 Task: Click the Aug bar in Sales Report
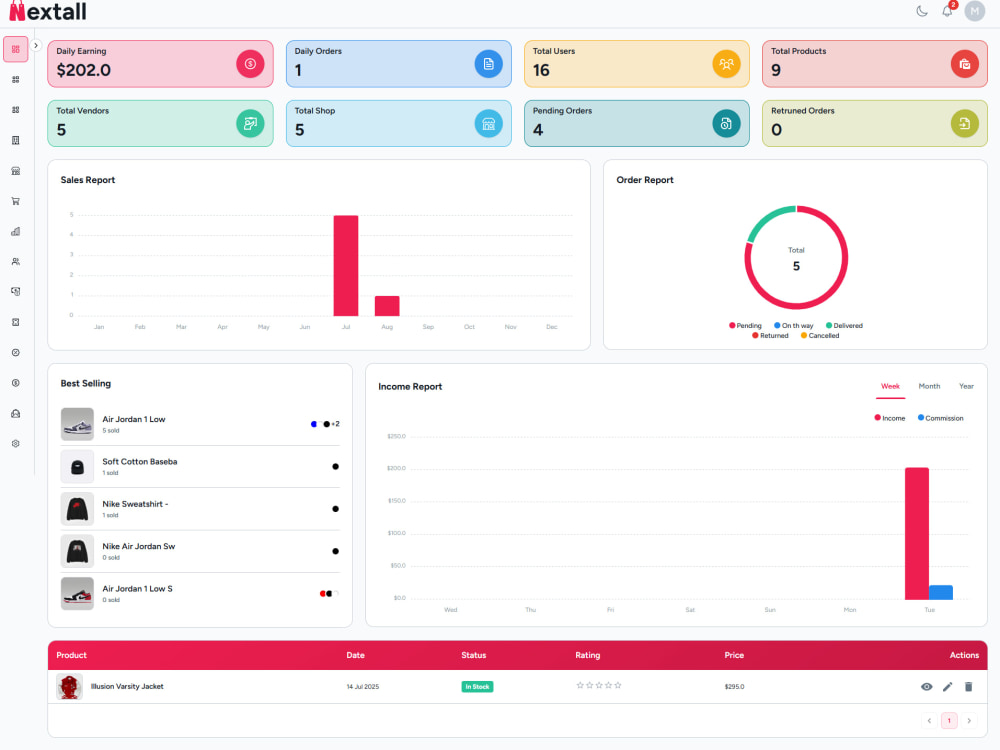tap(387, 305)
